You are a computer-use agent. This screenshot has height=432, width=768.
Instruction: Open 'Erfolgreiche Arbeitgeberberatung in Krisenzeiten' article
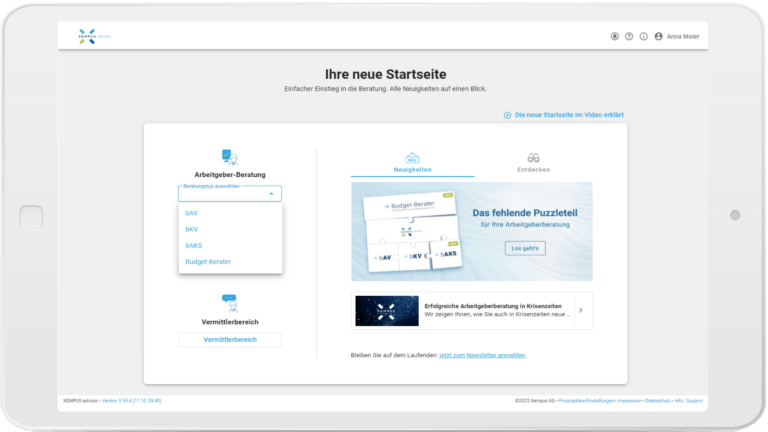(x=493, y=306)
